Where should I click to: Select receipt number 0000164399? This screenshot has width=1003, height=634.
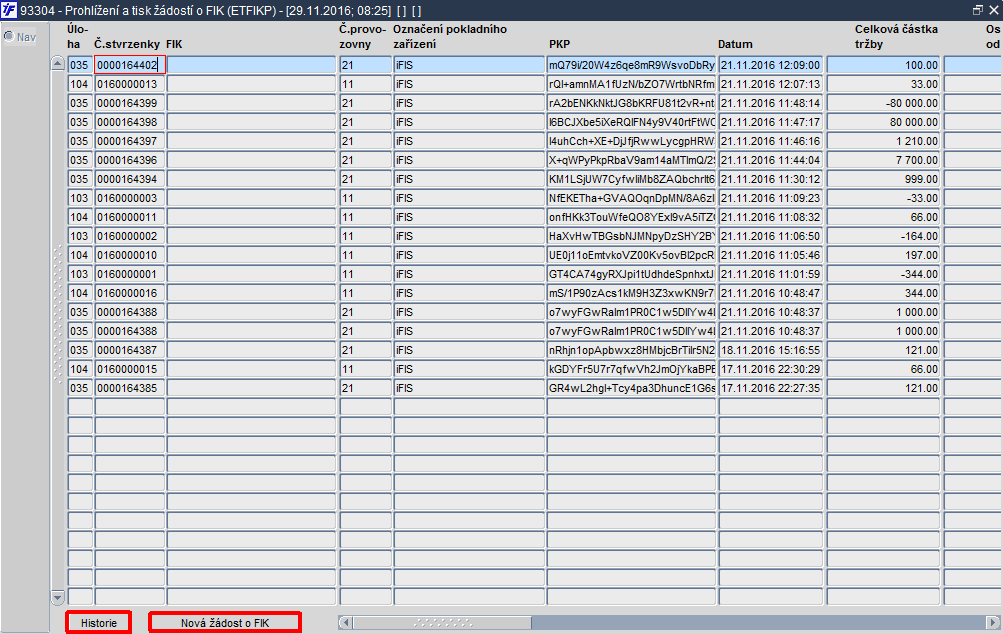130,103
